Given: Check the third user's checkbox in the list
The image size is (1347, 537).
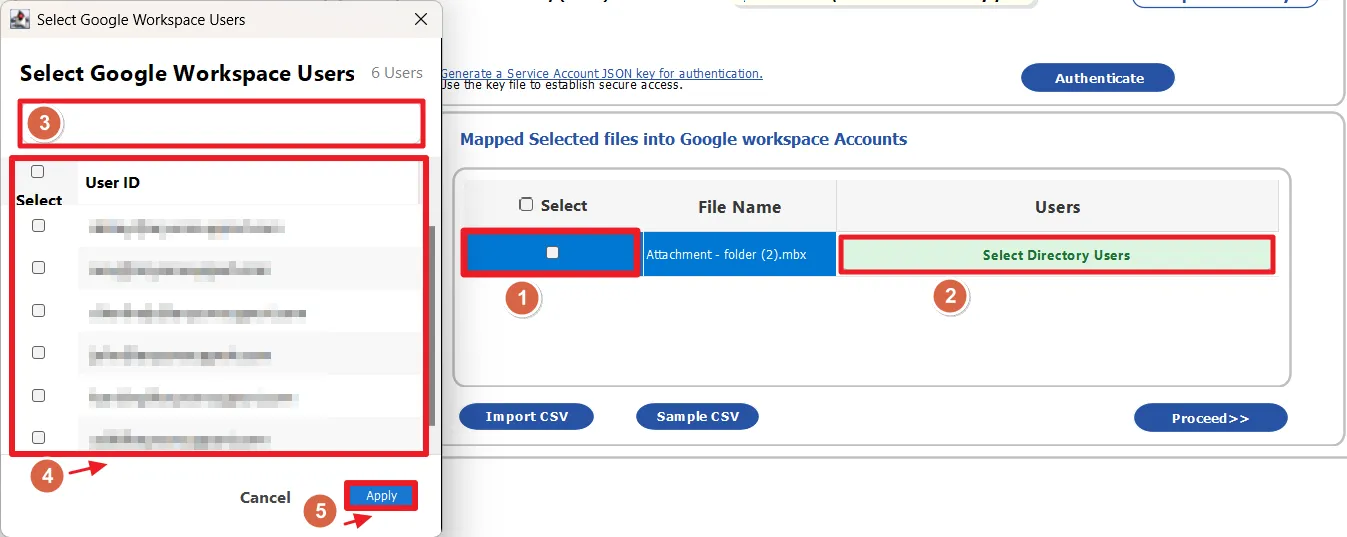Looking at the screenshot, I should click(38, 311).
